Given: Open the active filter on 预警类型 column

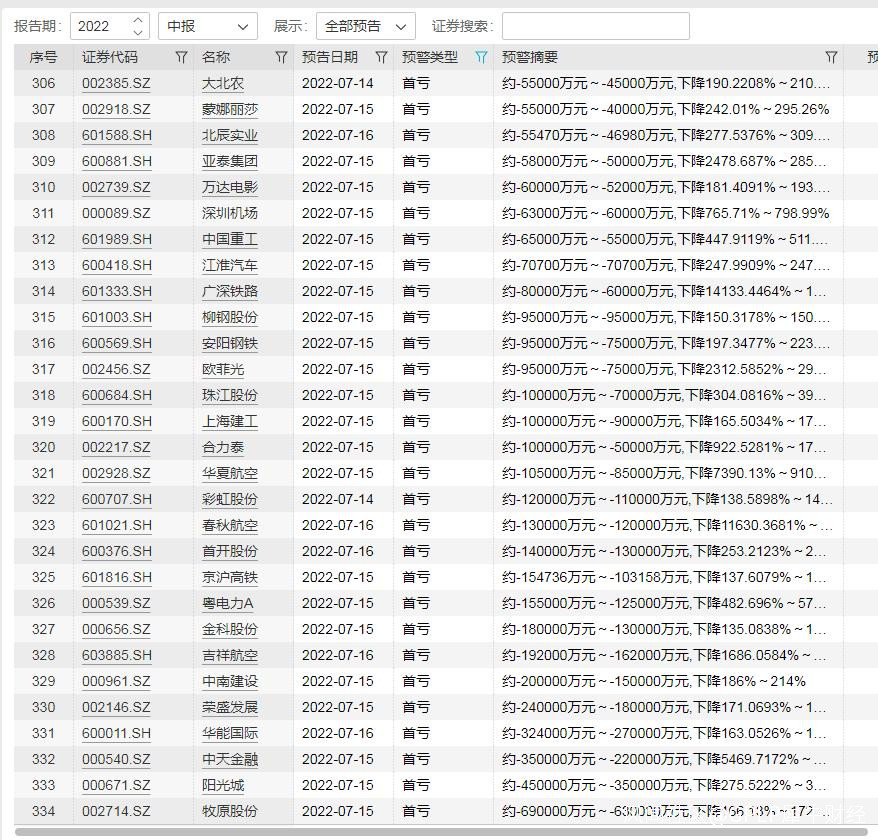Looking at the screenshot, I should (x=481, y=57).
